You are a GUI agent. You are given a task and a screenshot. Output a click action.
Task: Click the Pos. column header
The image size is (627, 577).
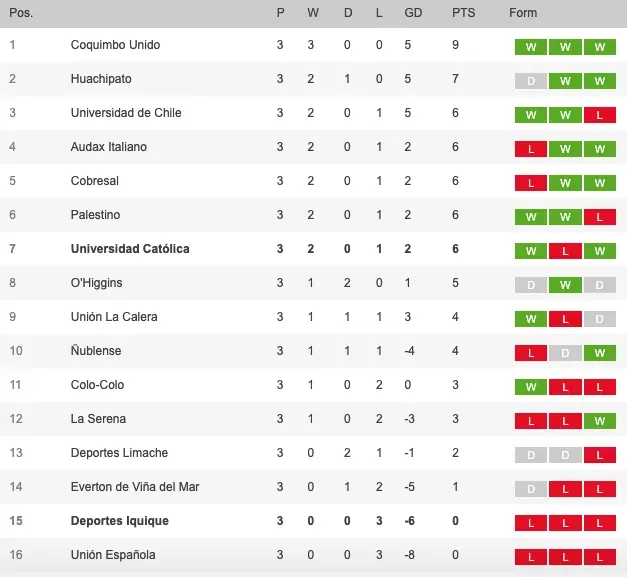(x=20, y=13)
